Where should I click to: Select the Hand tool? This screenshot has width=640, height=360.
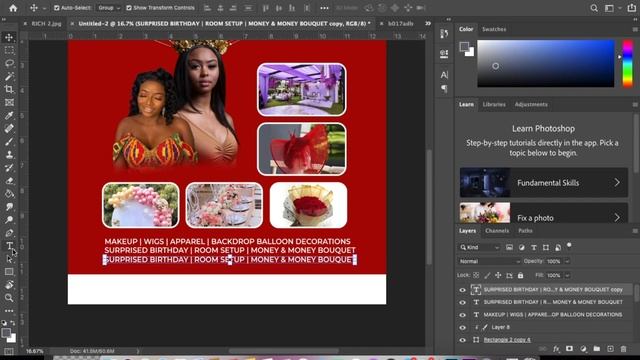click(x=9, y=285)
